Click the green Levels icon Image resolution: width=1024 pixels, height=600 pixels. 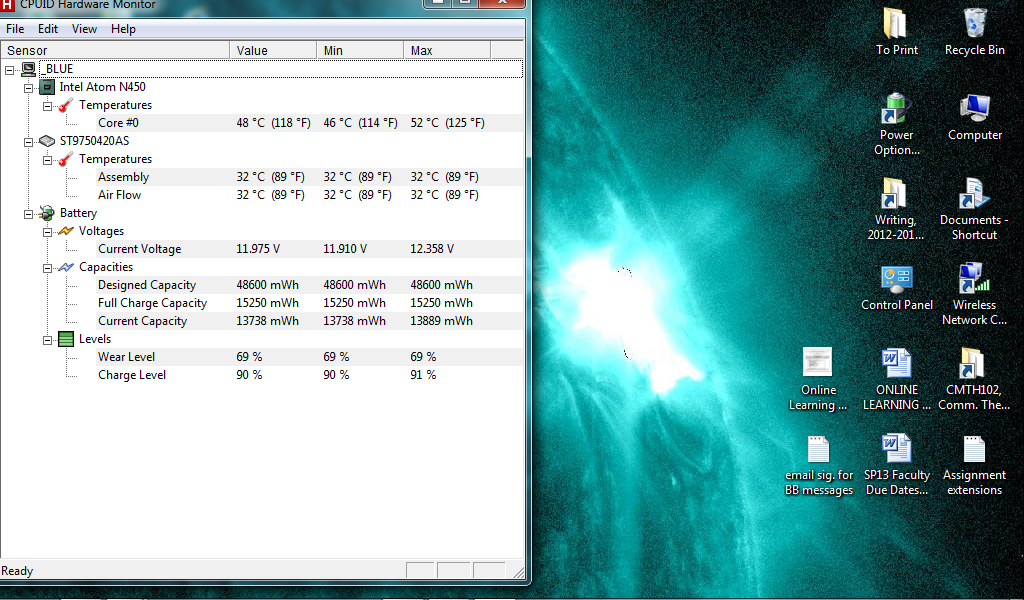(x=65, y=339)
